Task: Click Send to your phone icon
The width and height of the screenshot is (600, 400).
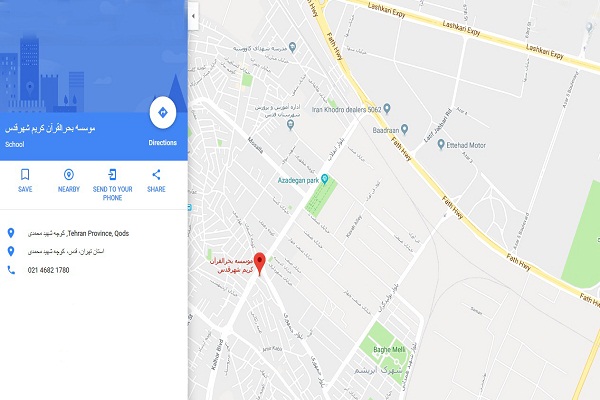Action: click(x=112, y=175)
